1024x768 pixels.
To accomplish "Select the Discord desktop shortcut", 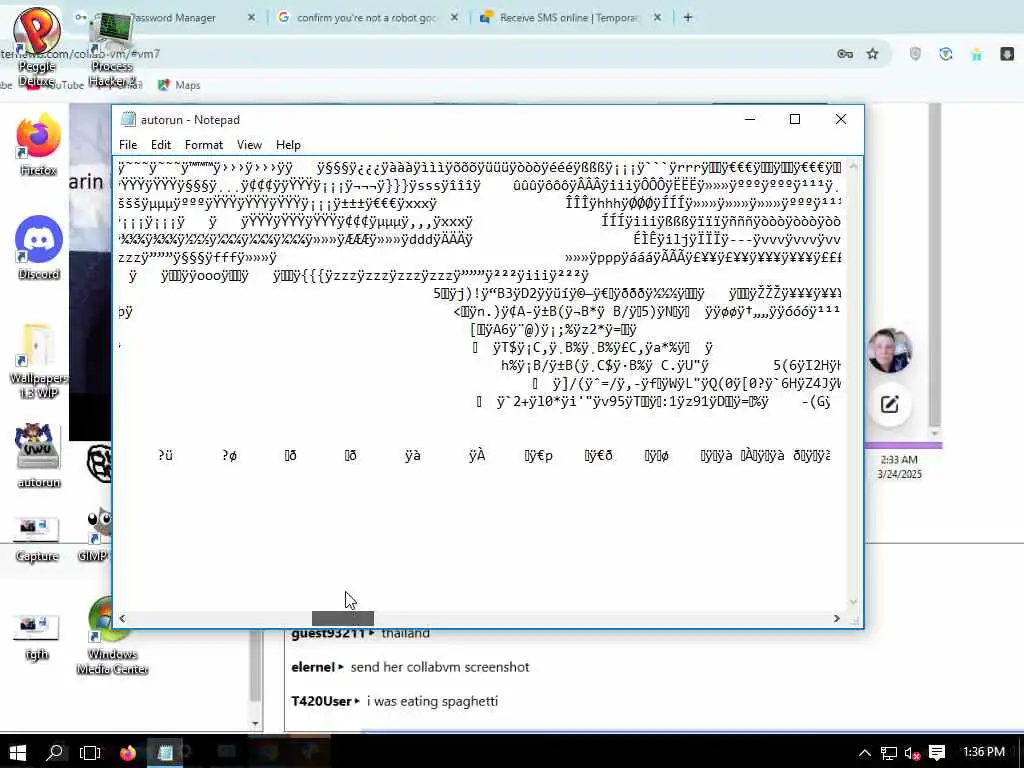I will 39,248.
